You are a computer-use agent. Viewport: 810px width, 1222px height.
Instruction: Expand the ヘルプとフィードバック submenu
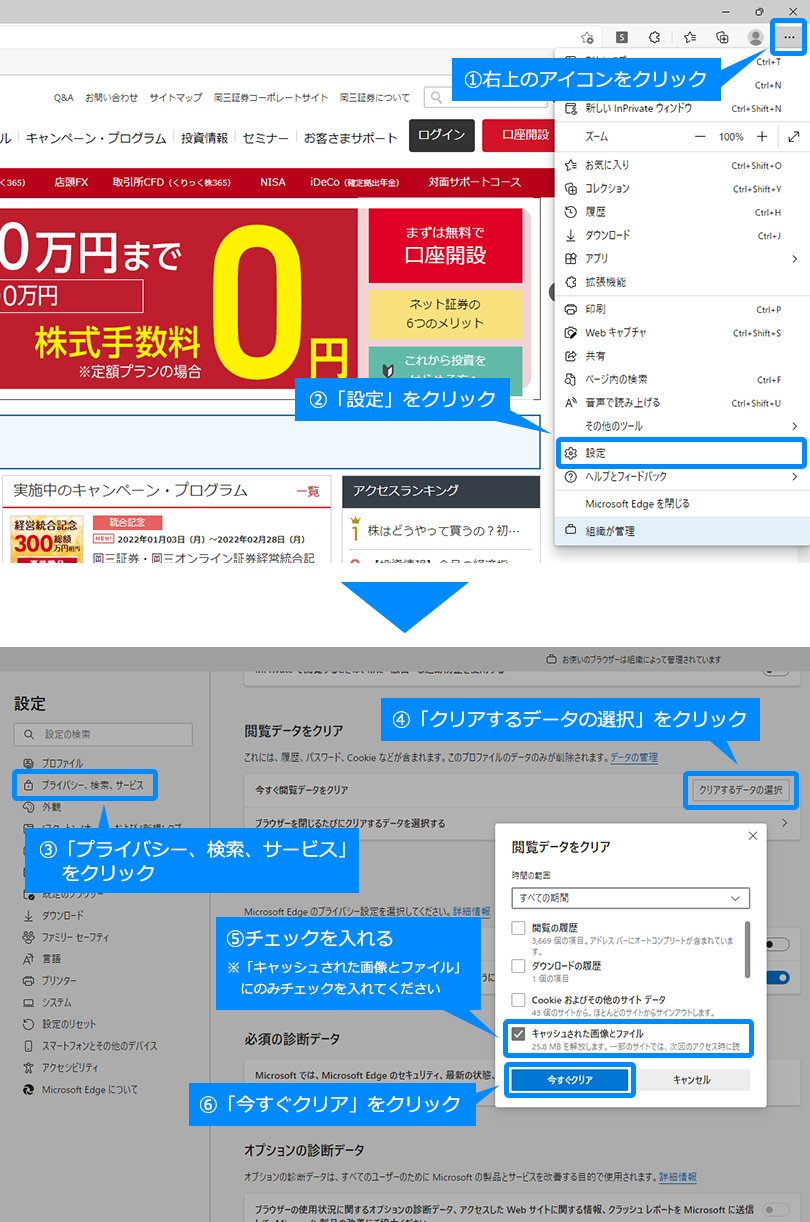[x=682, y=476]
